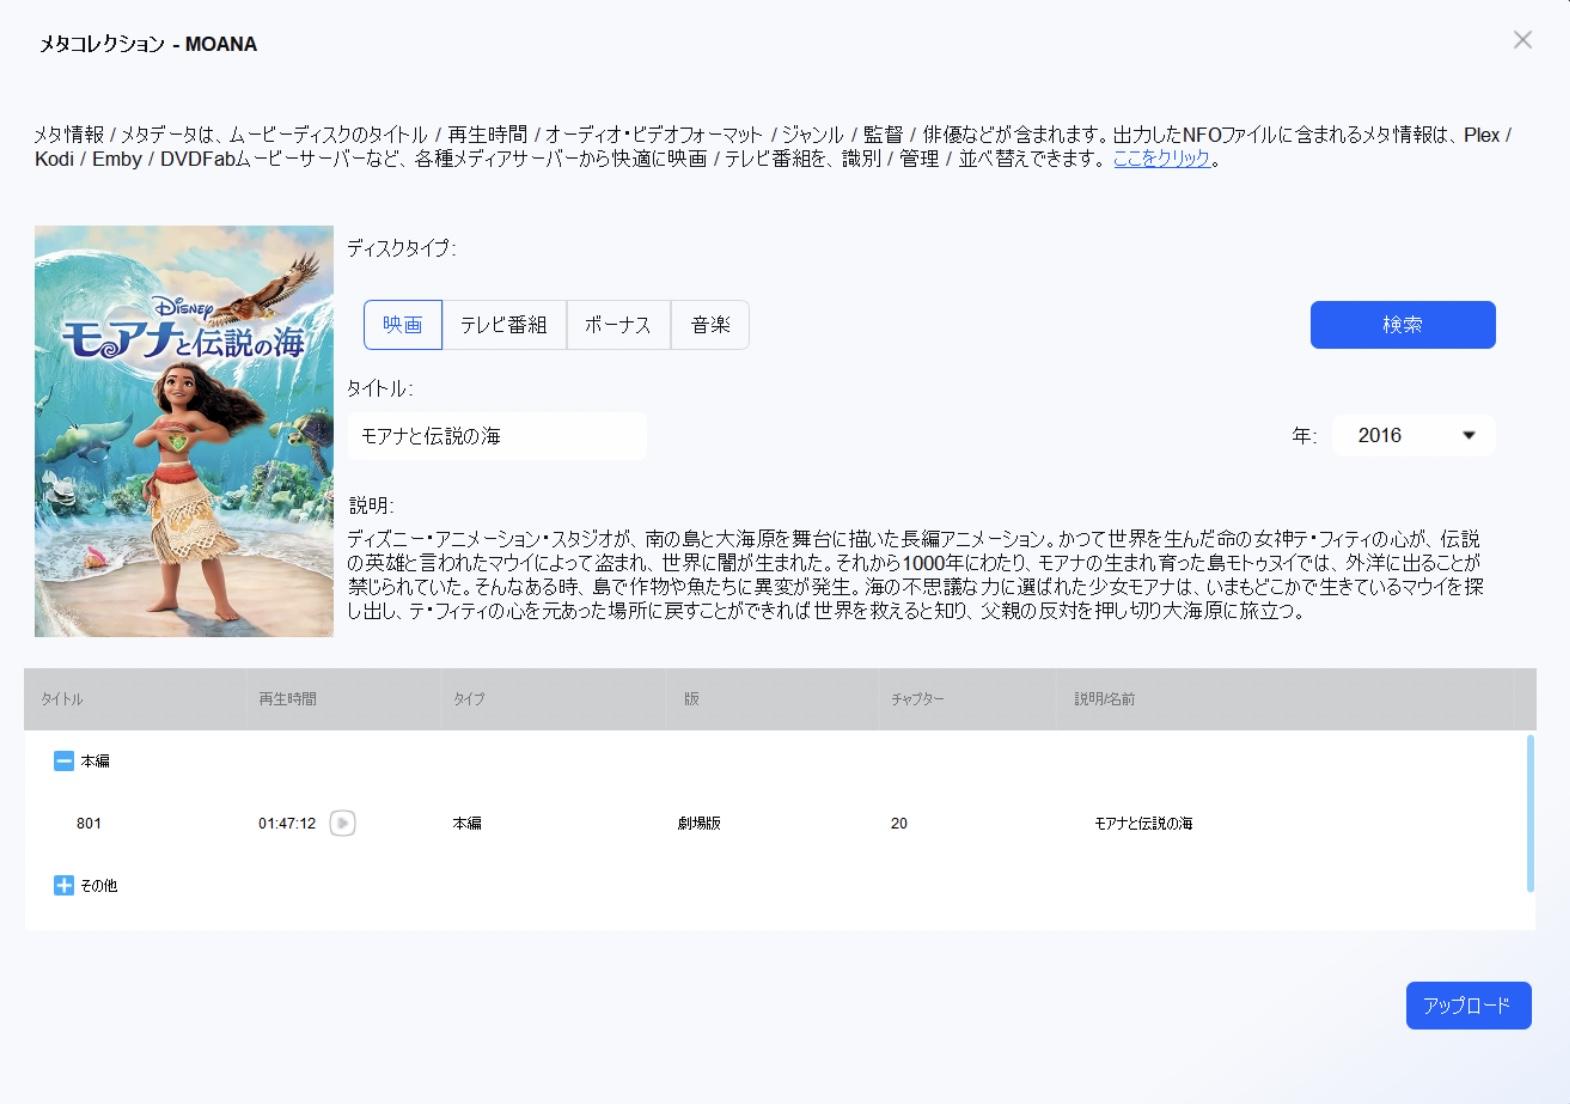Click the 検索 search button
The width and height of the screenshot is (1570, 1104).
coord(1403,325)
